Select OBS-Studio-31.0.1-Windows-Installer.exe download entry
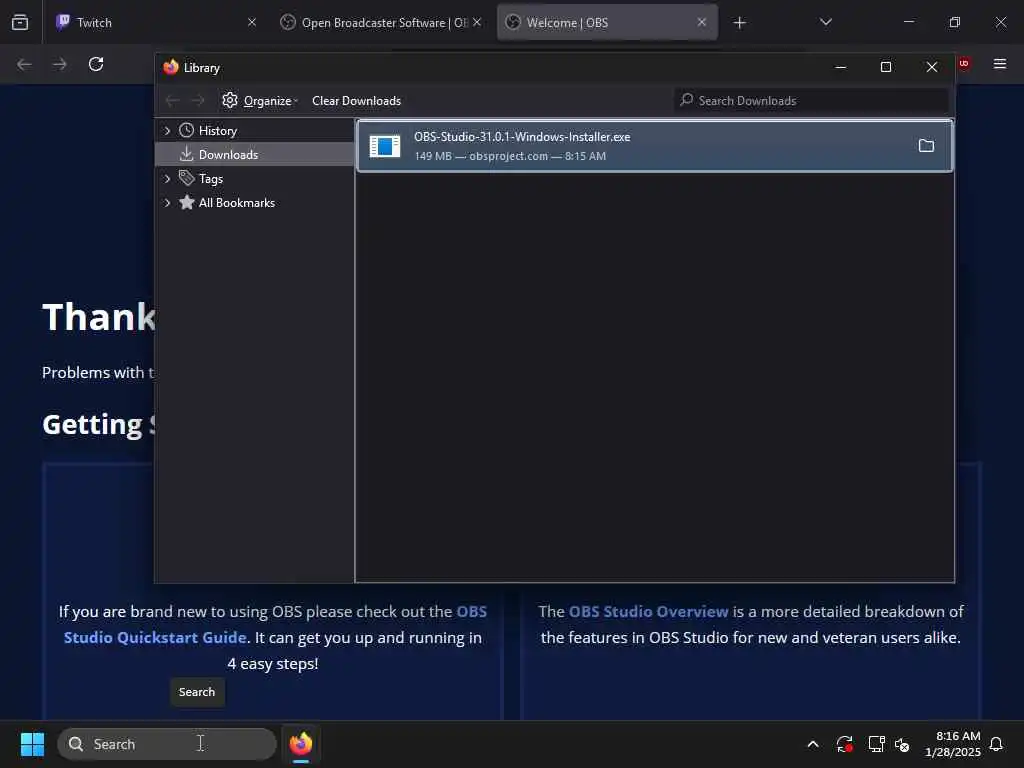 pos(654,146)
